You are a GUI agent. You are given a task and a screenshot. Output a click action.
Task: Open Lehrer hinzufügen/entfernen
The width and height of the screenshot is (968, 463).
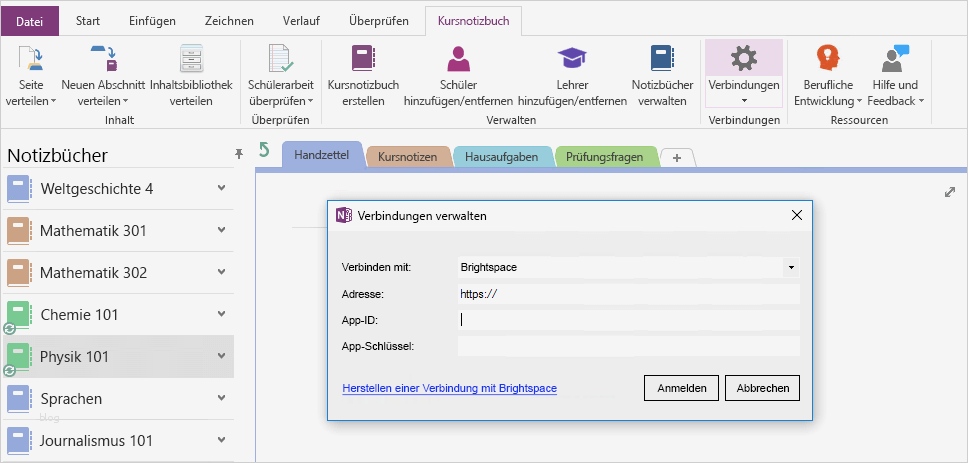tap(572, 75)
